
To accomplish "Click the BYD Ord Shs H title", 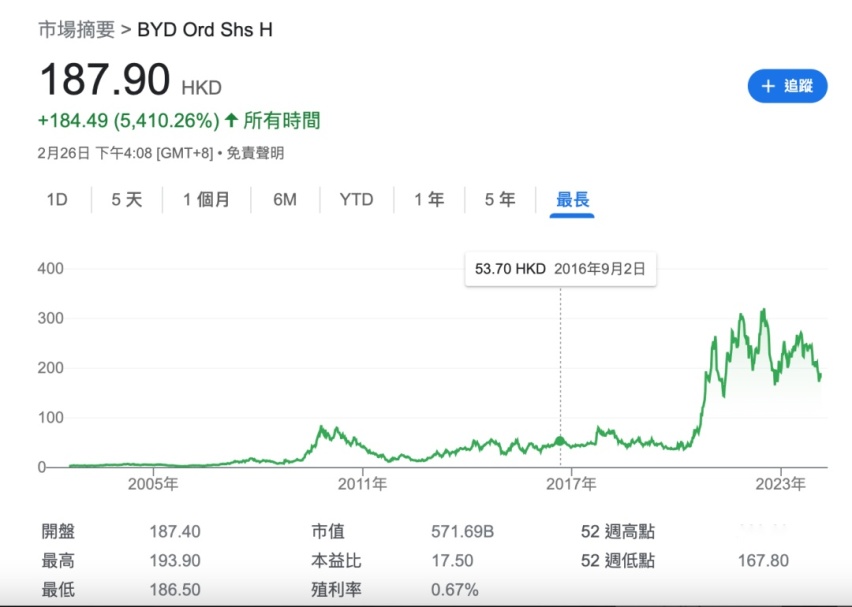I will click(x=205, y=29).
